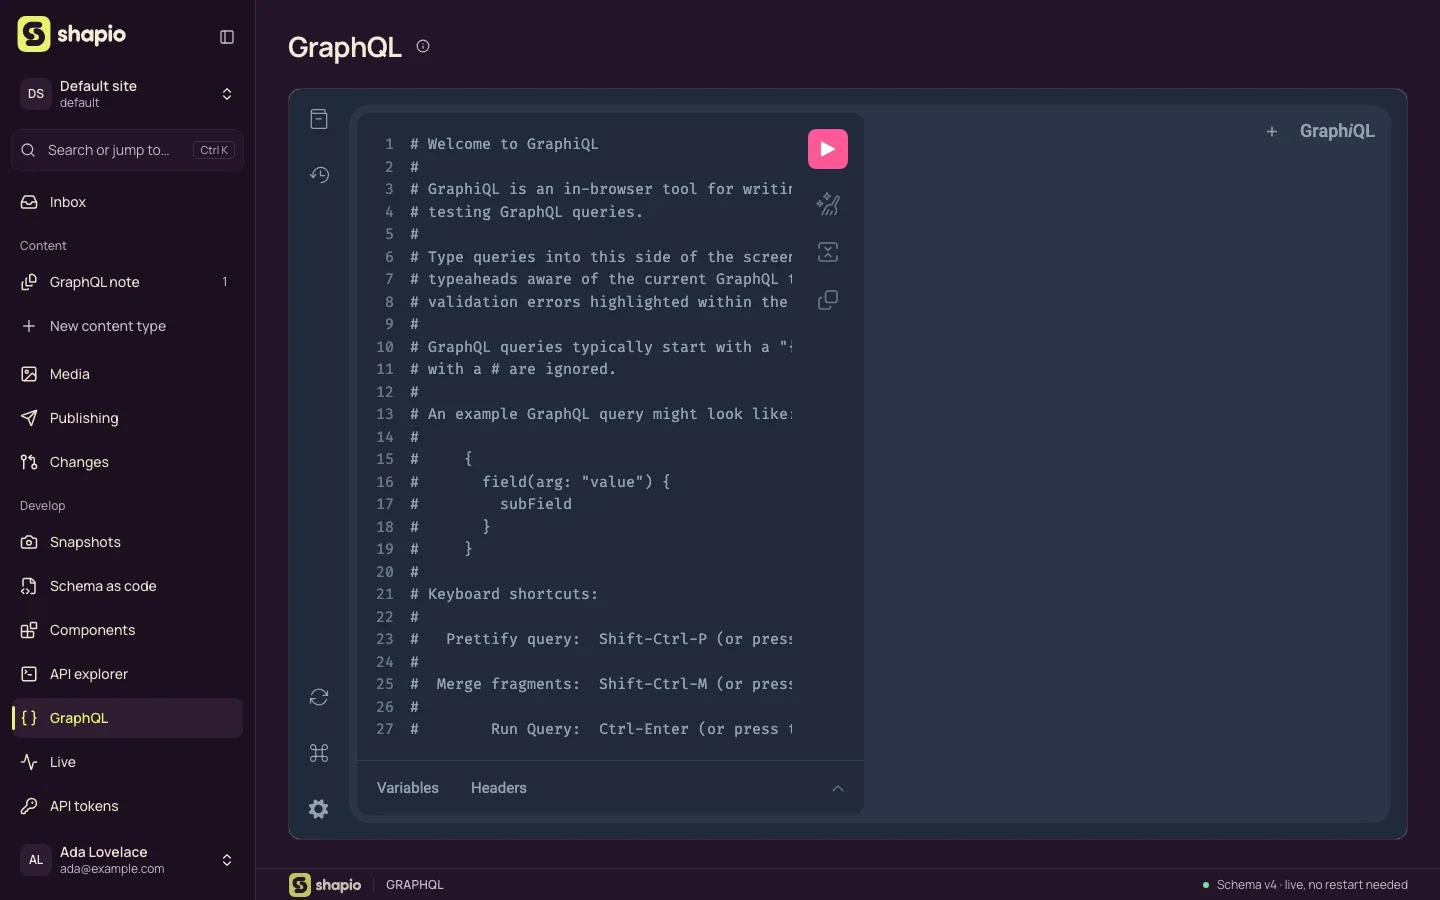
Task: Open the Ada Lovelace user menu
Action: [128, 860]
